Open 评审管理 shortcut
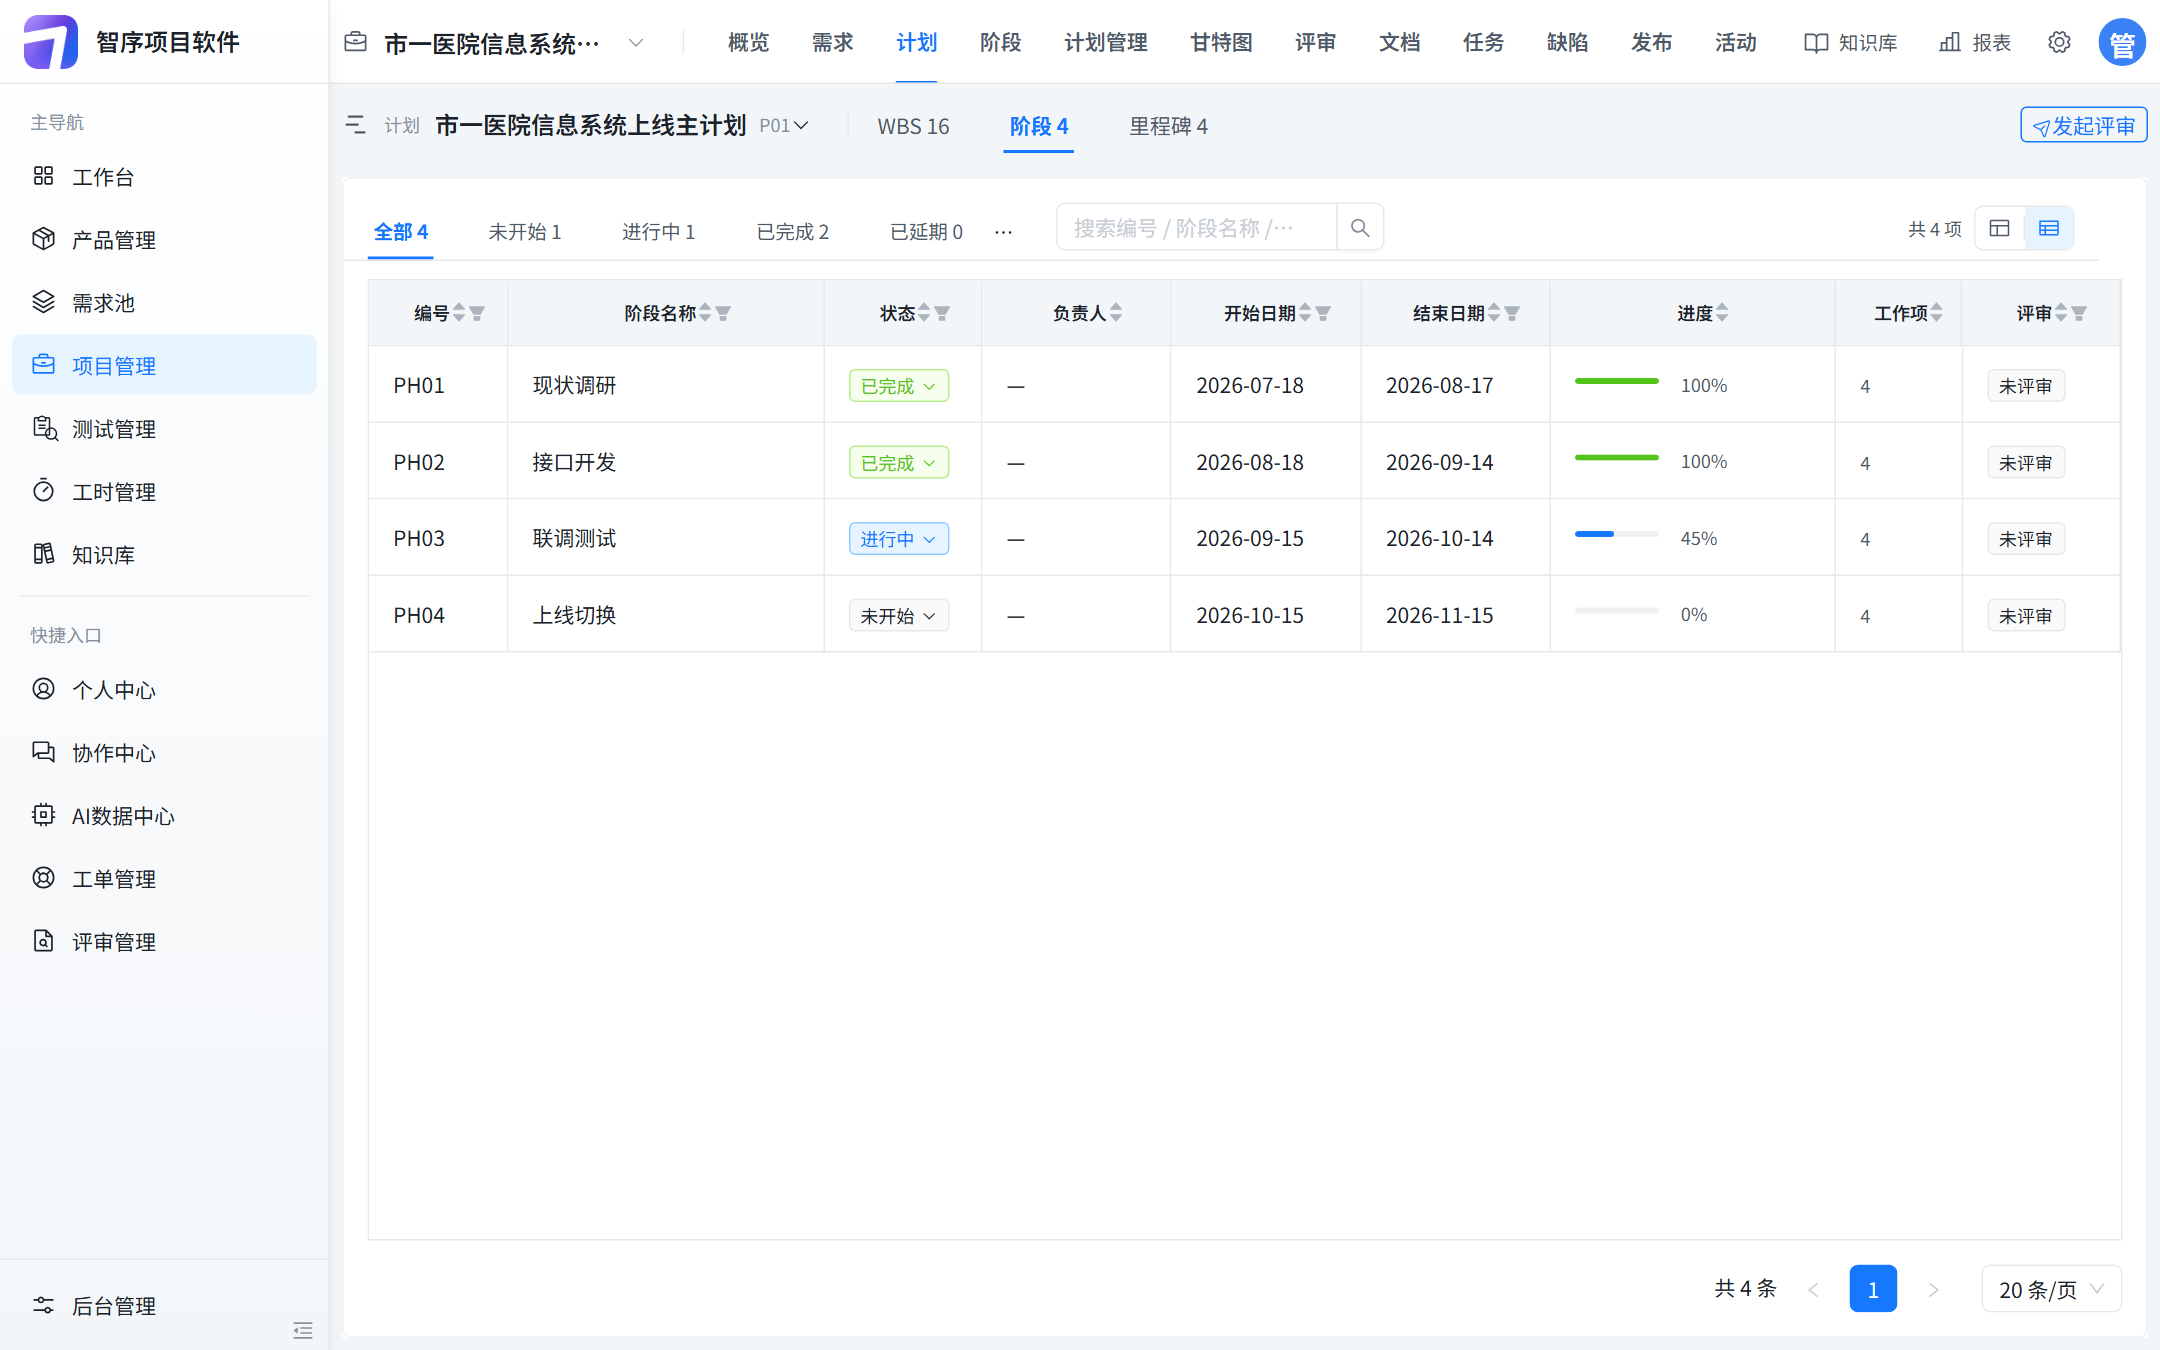2160x1350 pixels. [164, 942]
